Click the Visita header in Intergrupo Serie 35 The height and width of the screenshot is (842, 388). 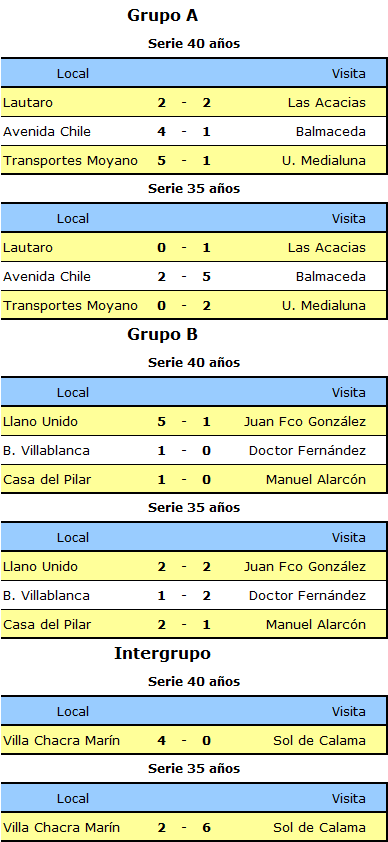point(349,799)
